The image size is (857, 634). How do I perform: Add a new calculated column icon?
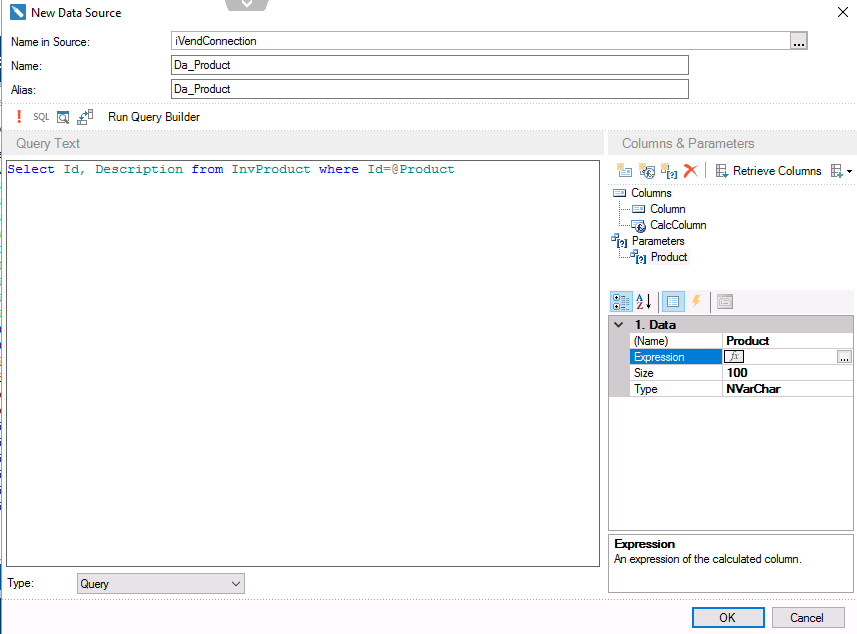647,171
